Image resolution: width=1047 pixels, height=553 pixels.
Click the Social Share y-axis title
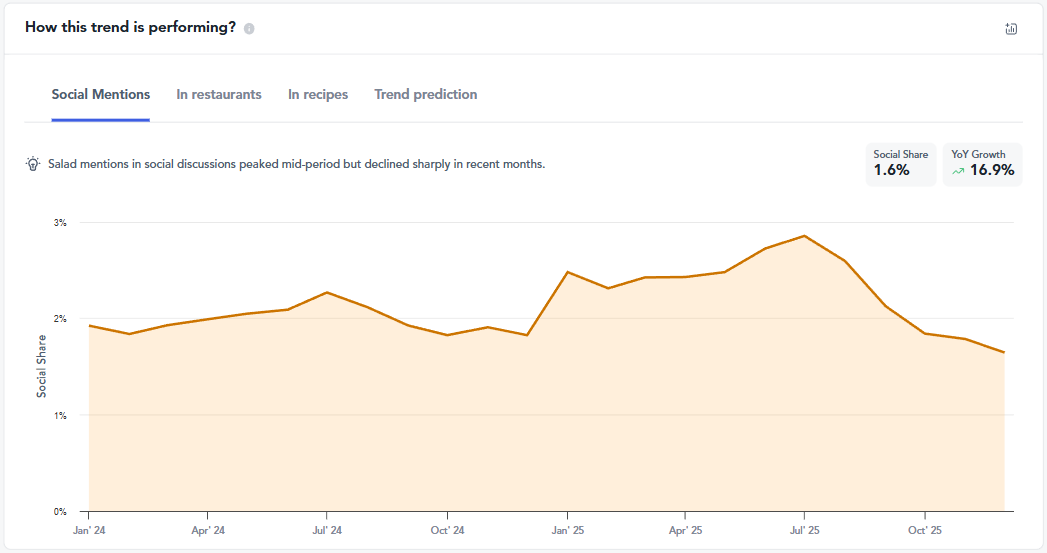[42, 366]
